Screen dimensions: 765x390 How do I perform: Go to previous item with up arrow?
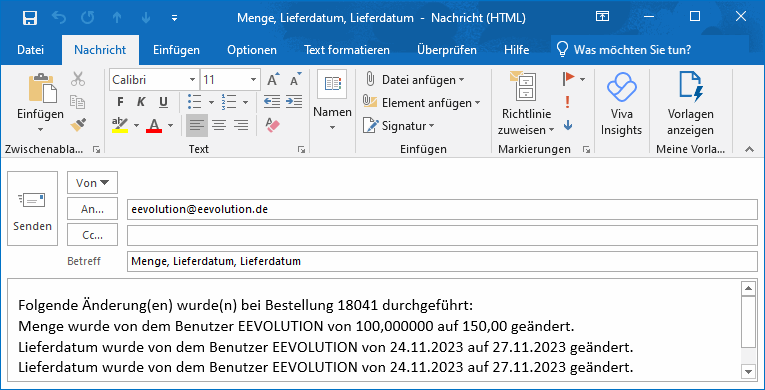click(x=117, y=18)
